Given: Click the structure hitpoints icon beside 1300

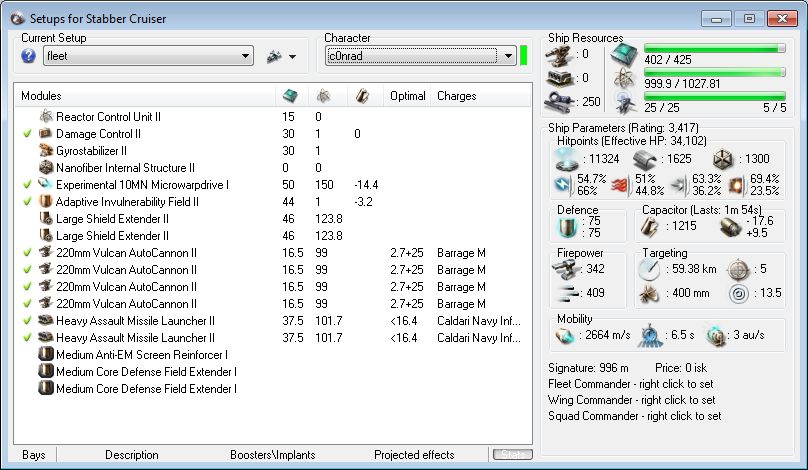Looking at the screenshot, I should (x=723, y=159).
